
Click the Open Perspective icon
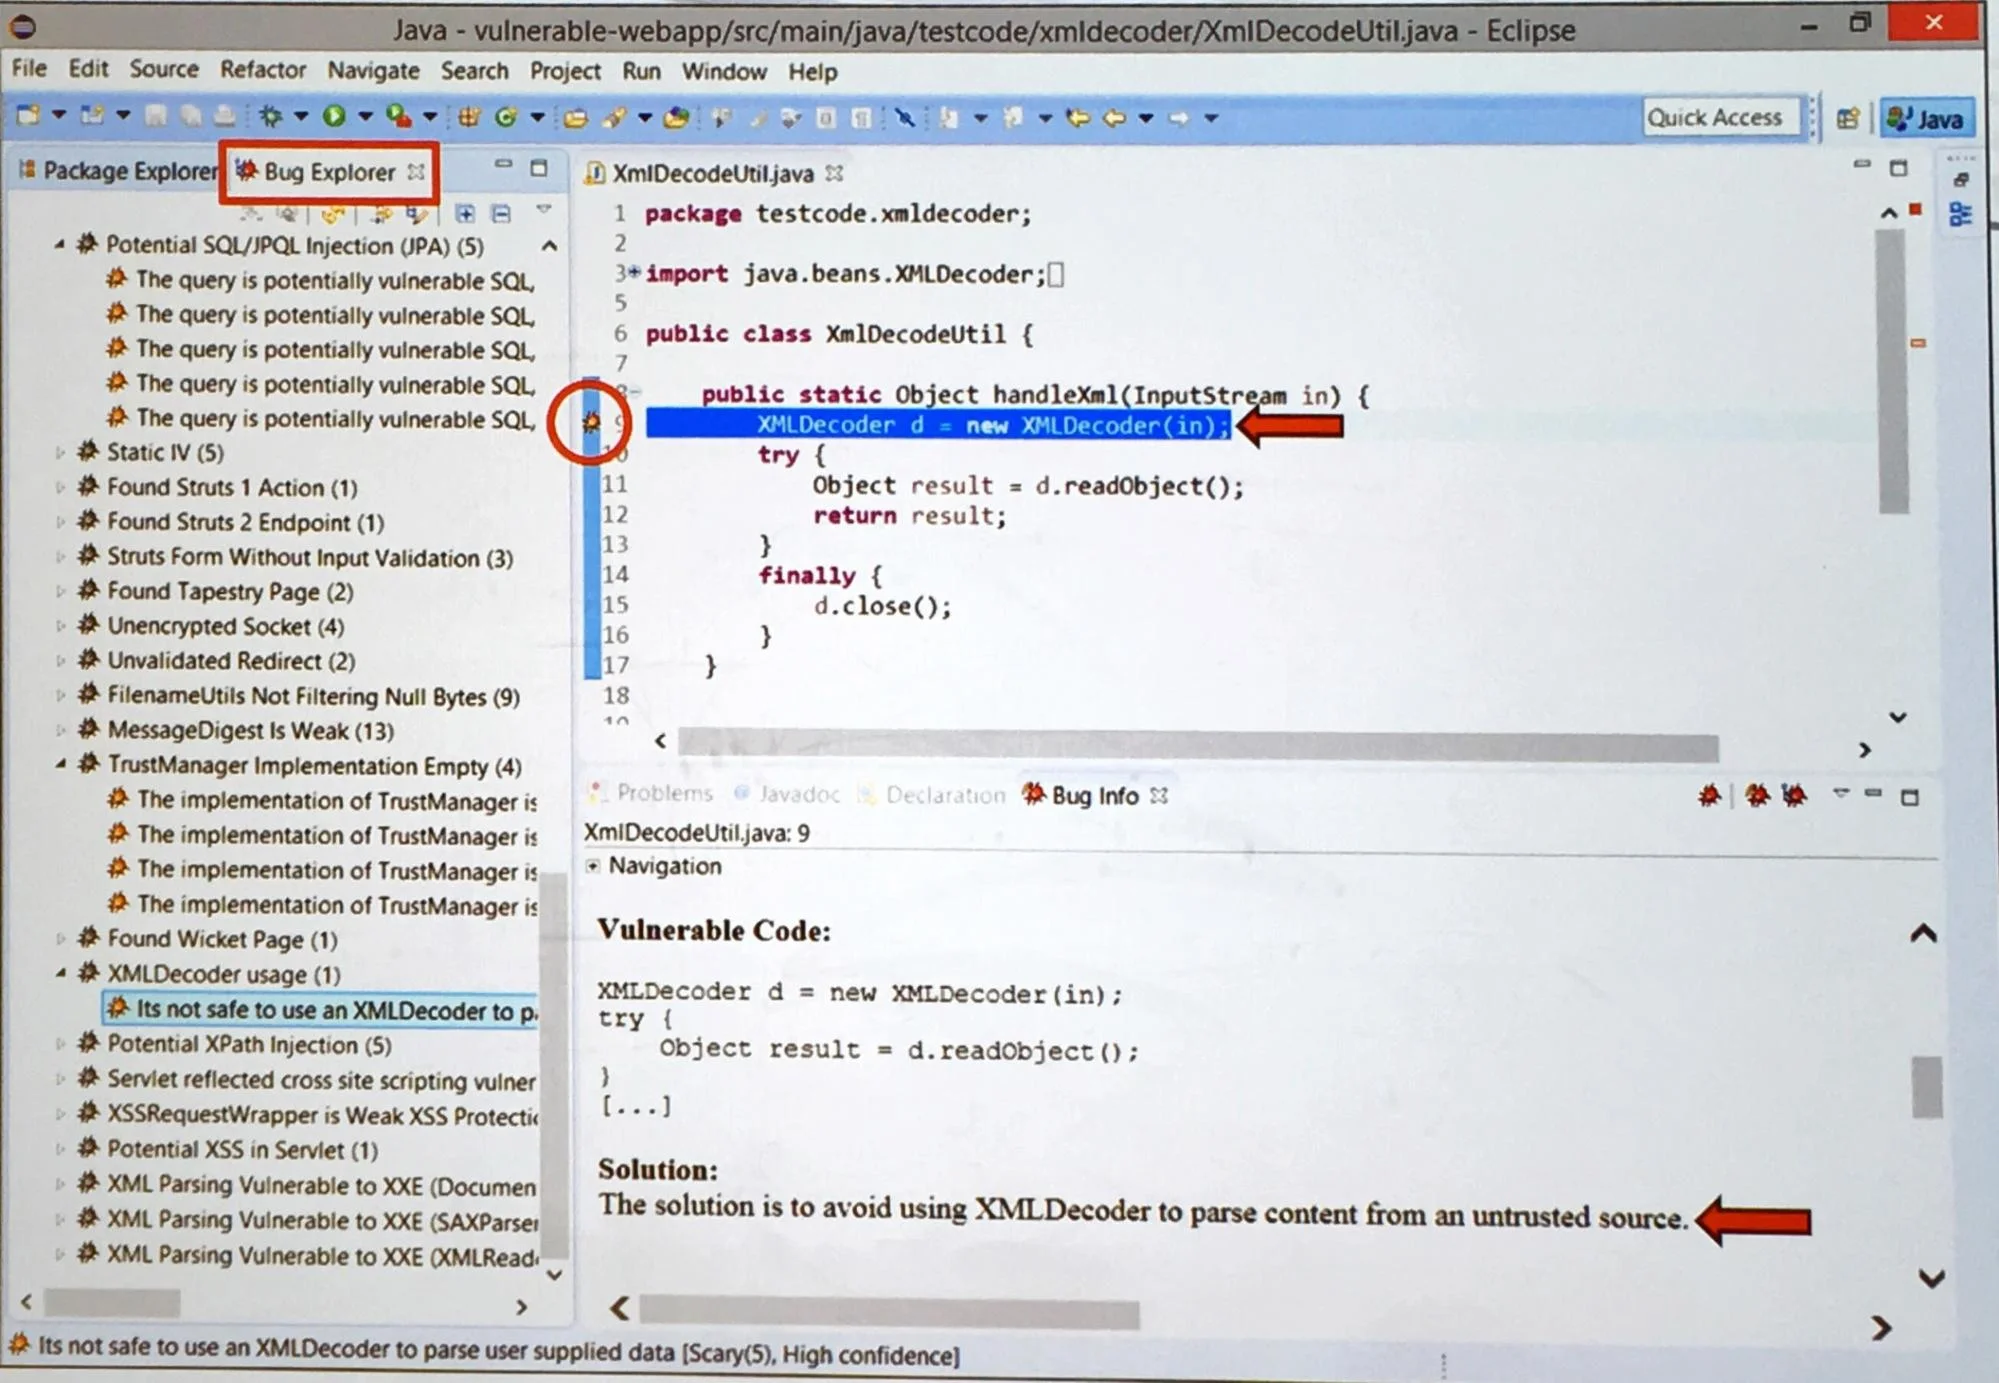pyautogui.click(x=1848, y=119)
